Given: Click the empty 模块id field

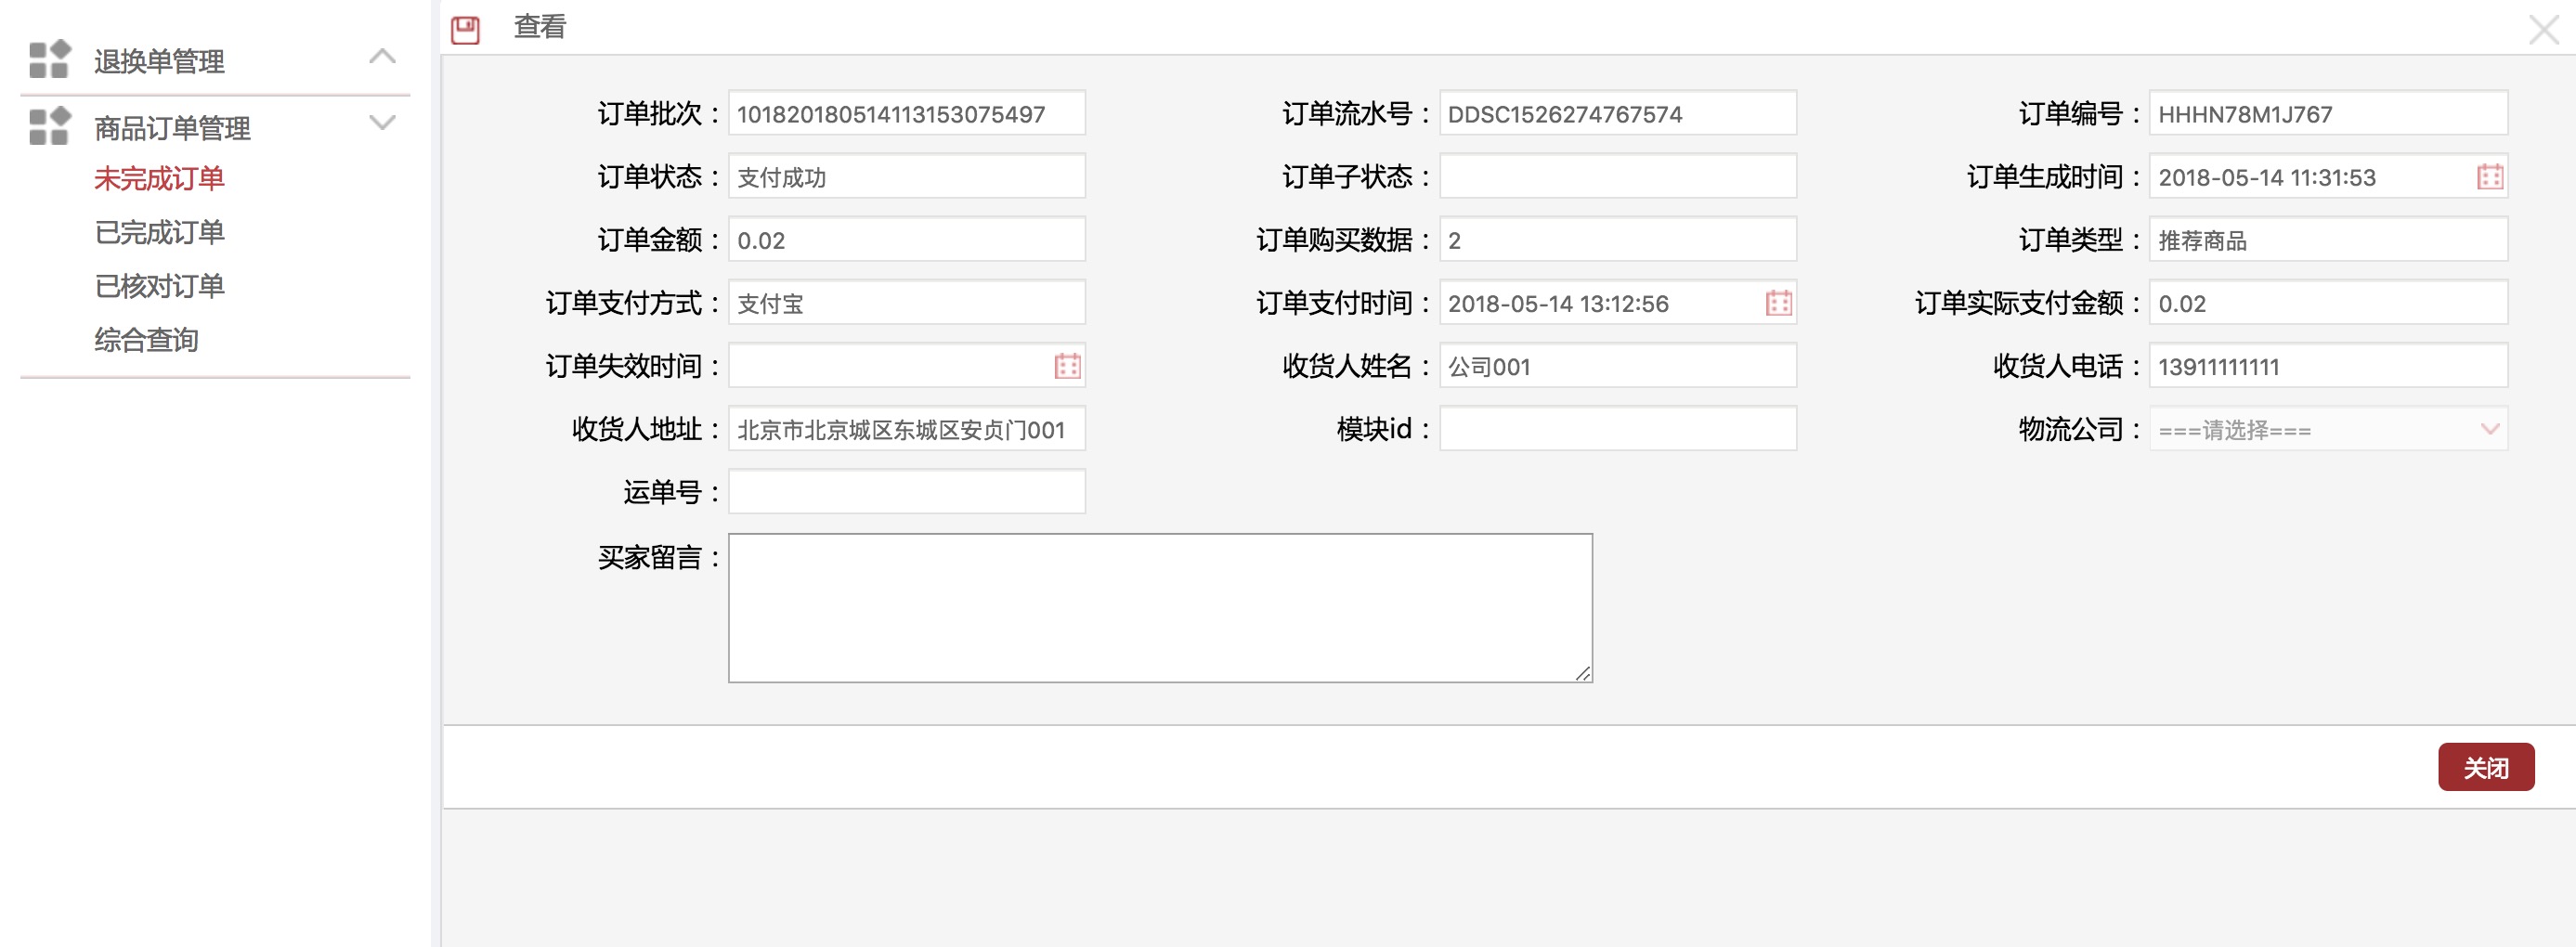Looking at the screenshot, I should [1617, 429].
